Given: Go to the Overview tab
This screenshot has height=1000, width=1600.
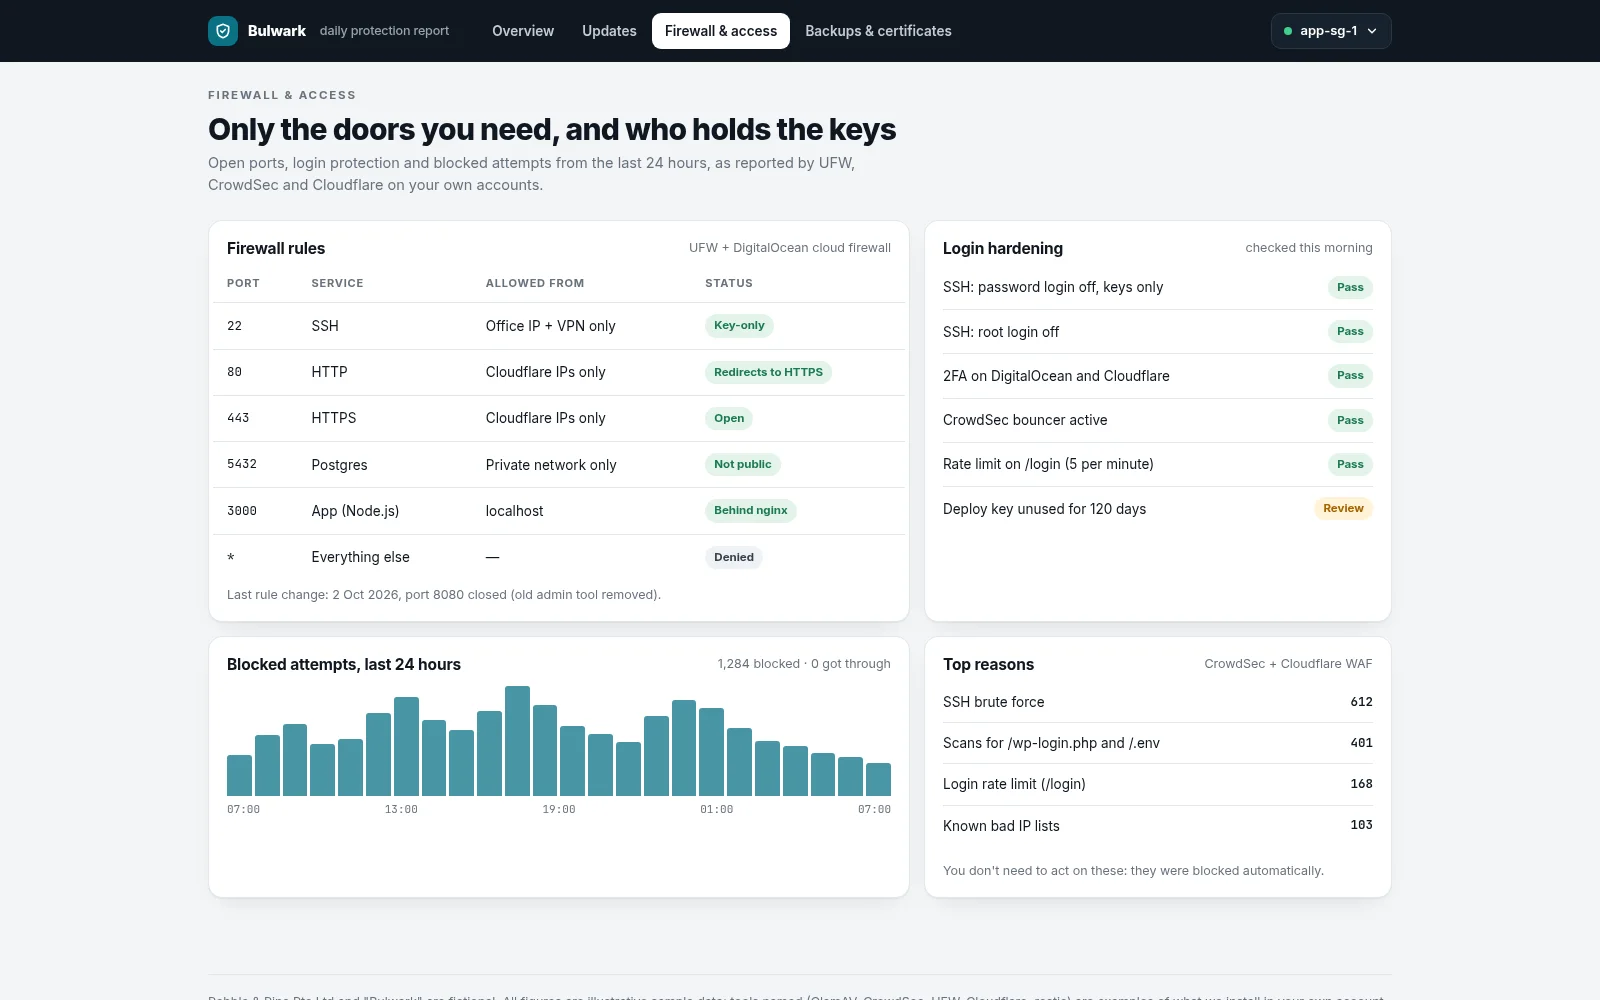Looking at the screenshot, I should 523,31.
